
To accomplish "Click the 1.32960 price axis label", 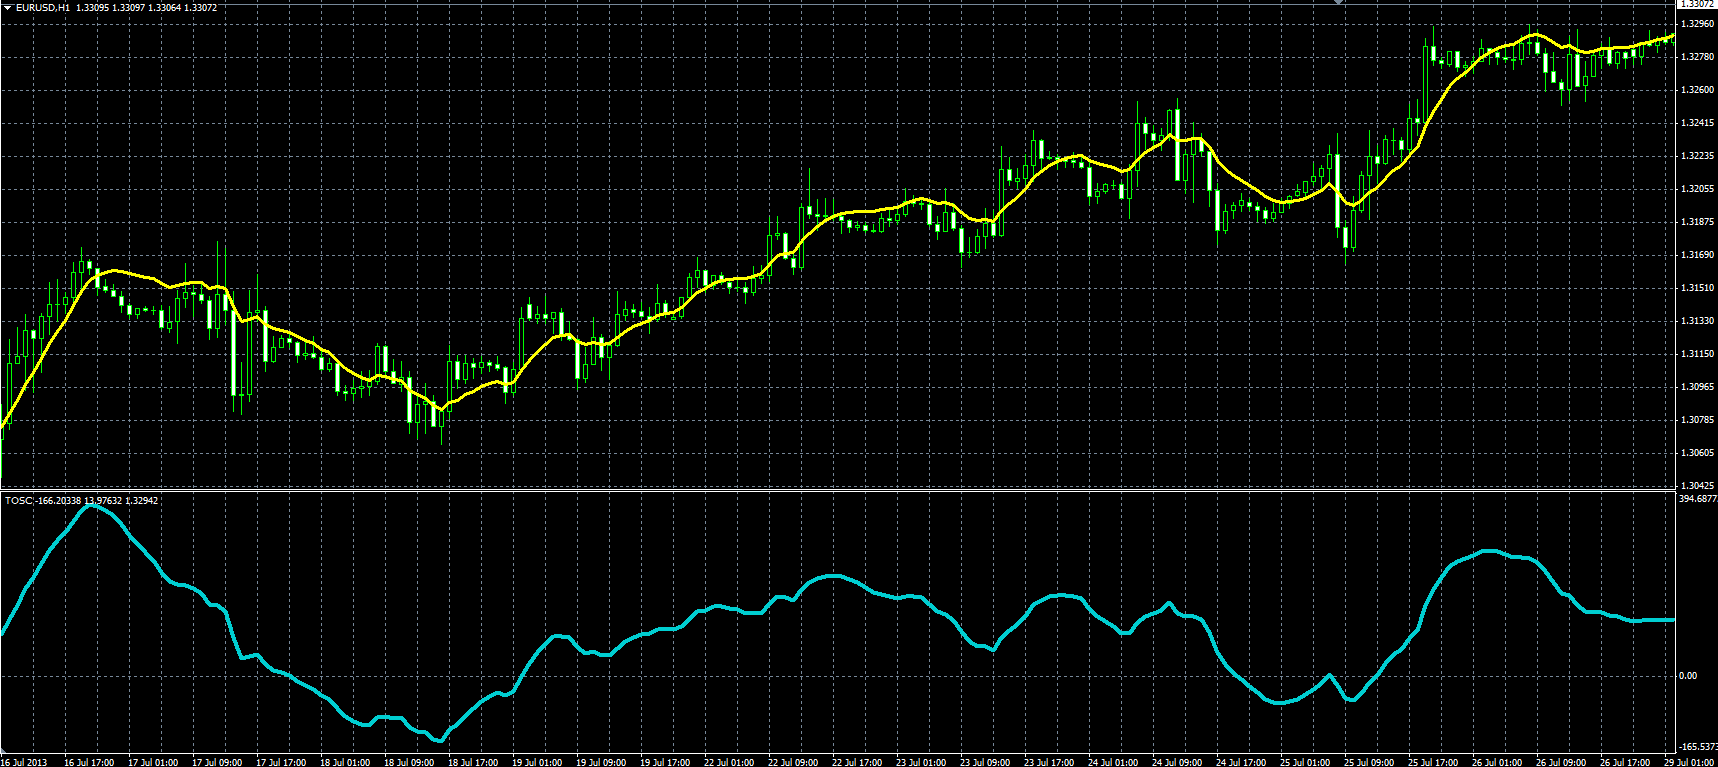I will [x=1696, y=24].
